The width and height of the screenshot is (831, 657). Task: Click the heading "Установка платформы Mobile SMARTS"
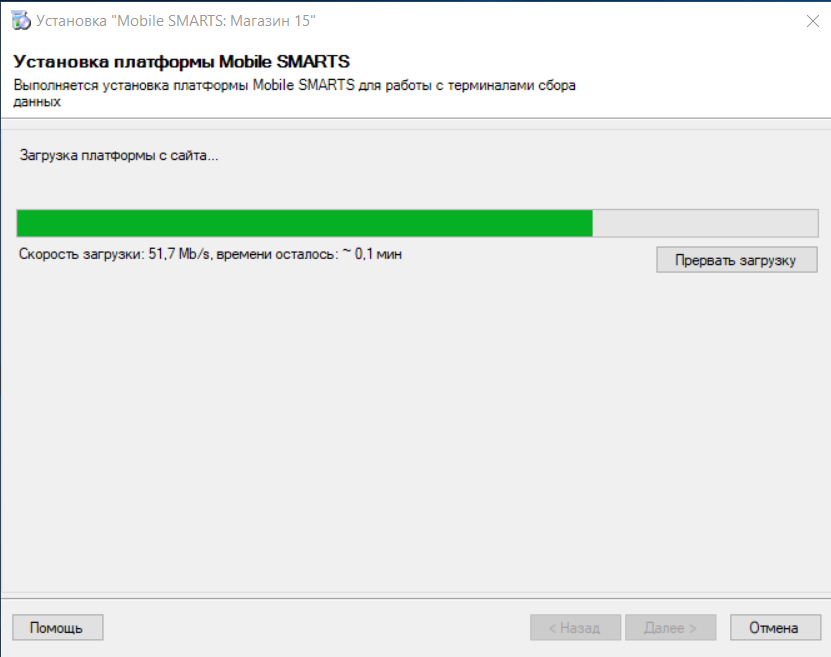181,62
